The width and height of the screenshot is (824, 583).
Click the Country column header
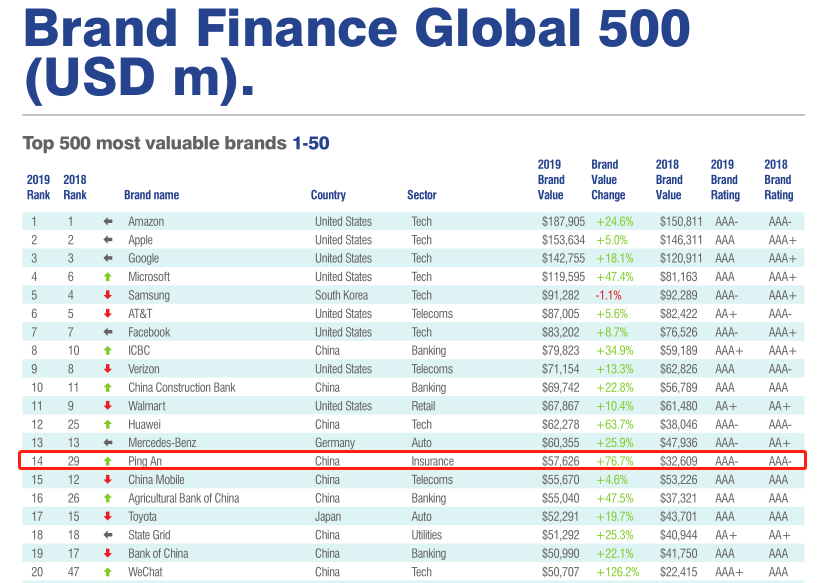click(328, 196)
